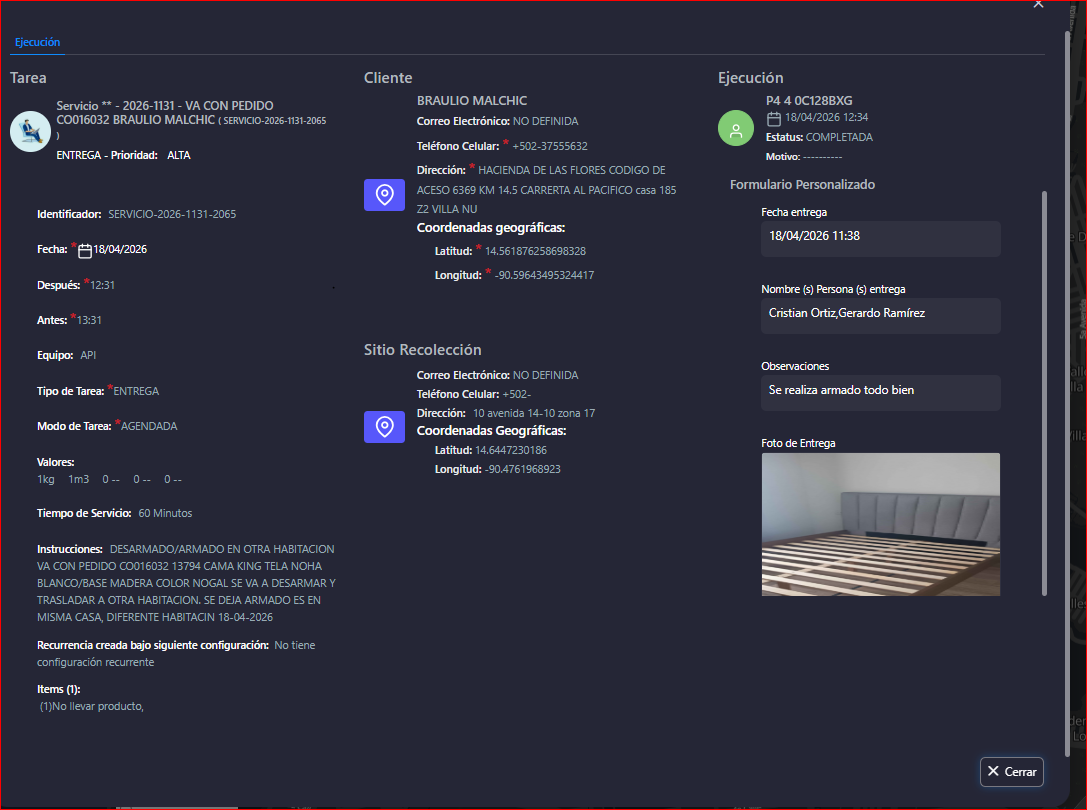Switch to the Ejecución tab
Screen dimensions: 1087x810
(x=37, y=42)
